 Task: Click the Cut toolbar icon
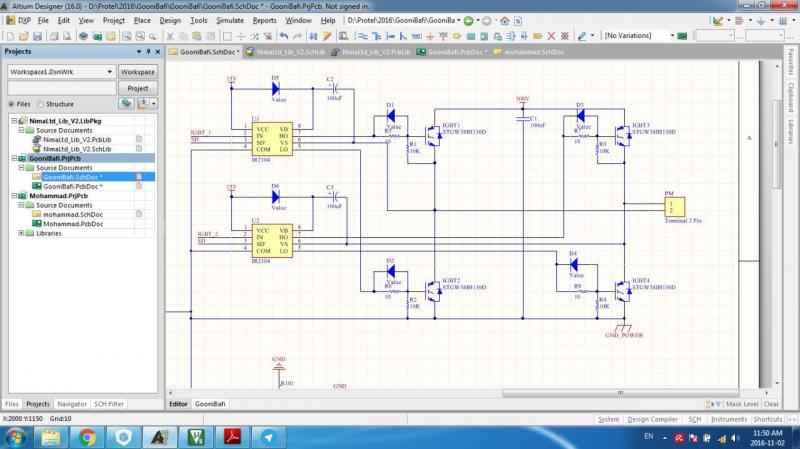(x=170, y=36)
